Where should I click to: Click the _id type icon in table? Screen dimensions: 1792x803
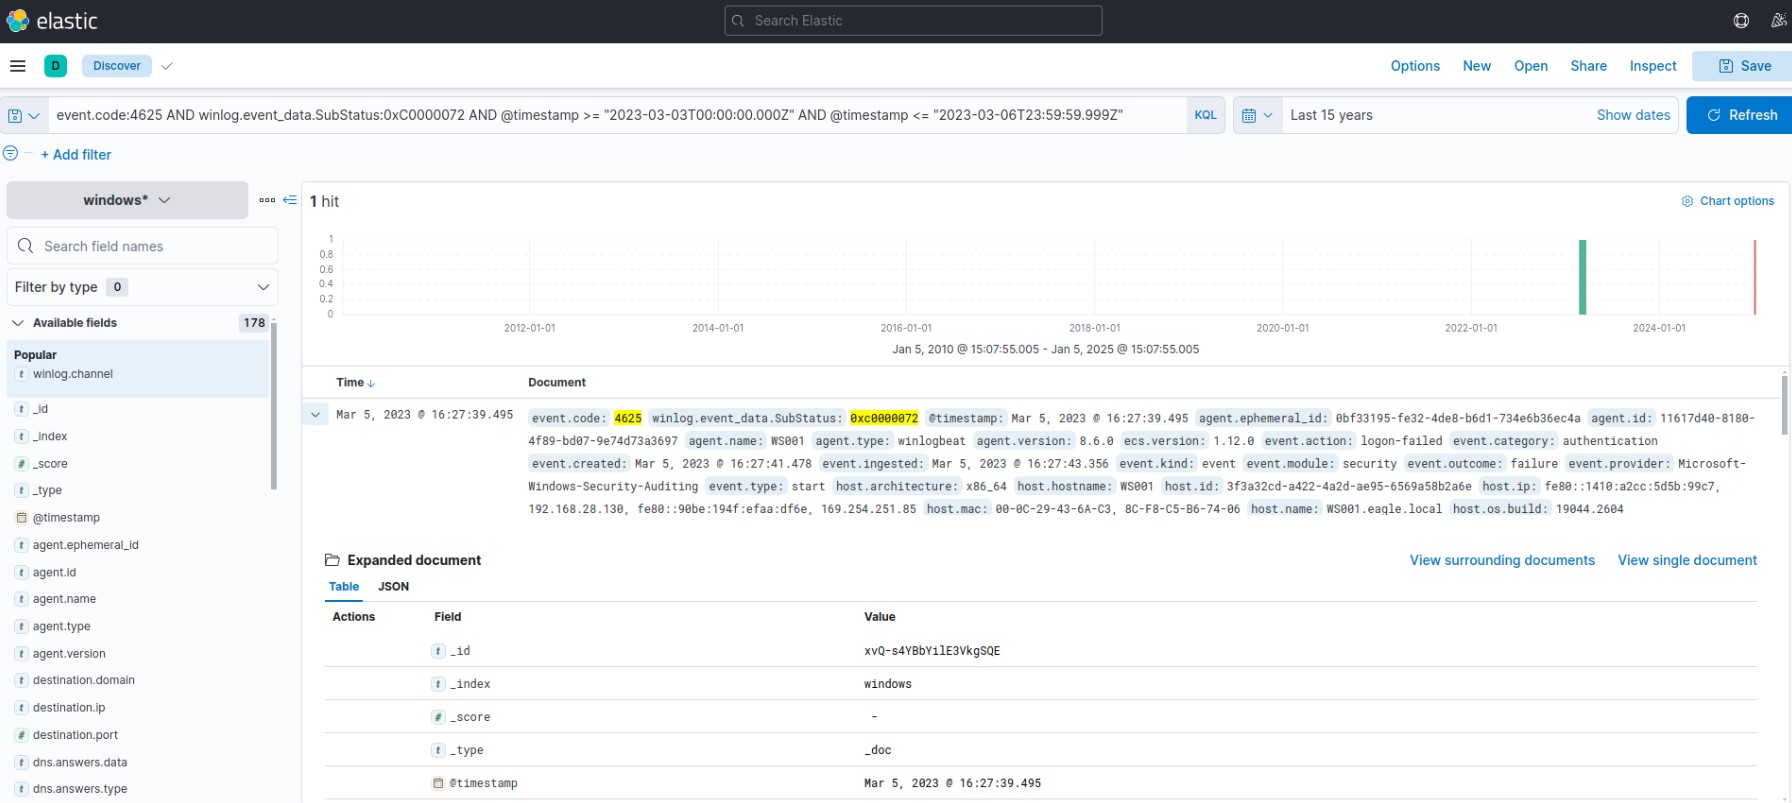[x=438, y=651]
